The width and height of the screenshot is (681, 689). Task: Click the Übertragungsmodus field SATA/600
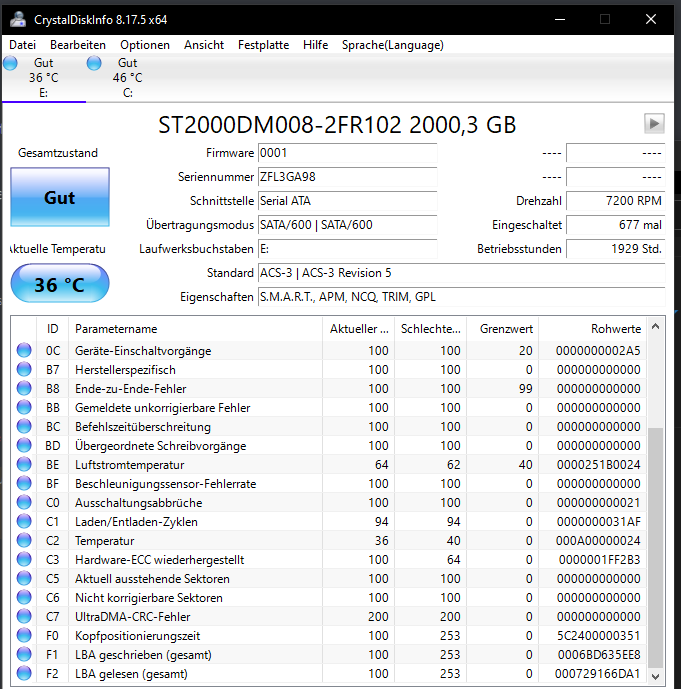point(348,225)
